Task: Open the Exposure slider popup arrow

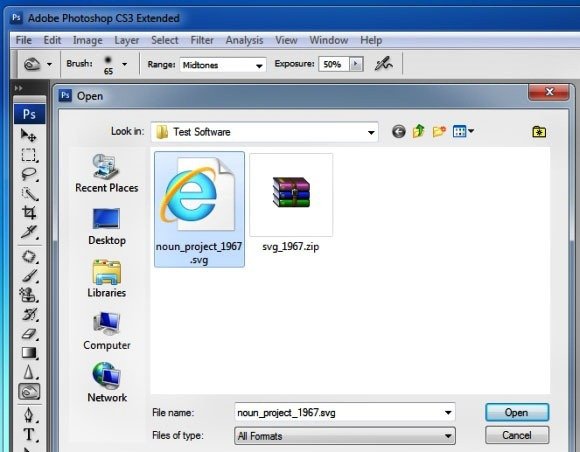Action: click(355, 64)
